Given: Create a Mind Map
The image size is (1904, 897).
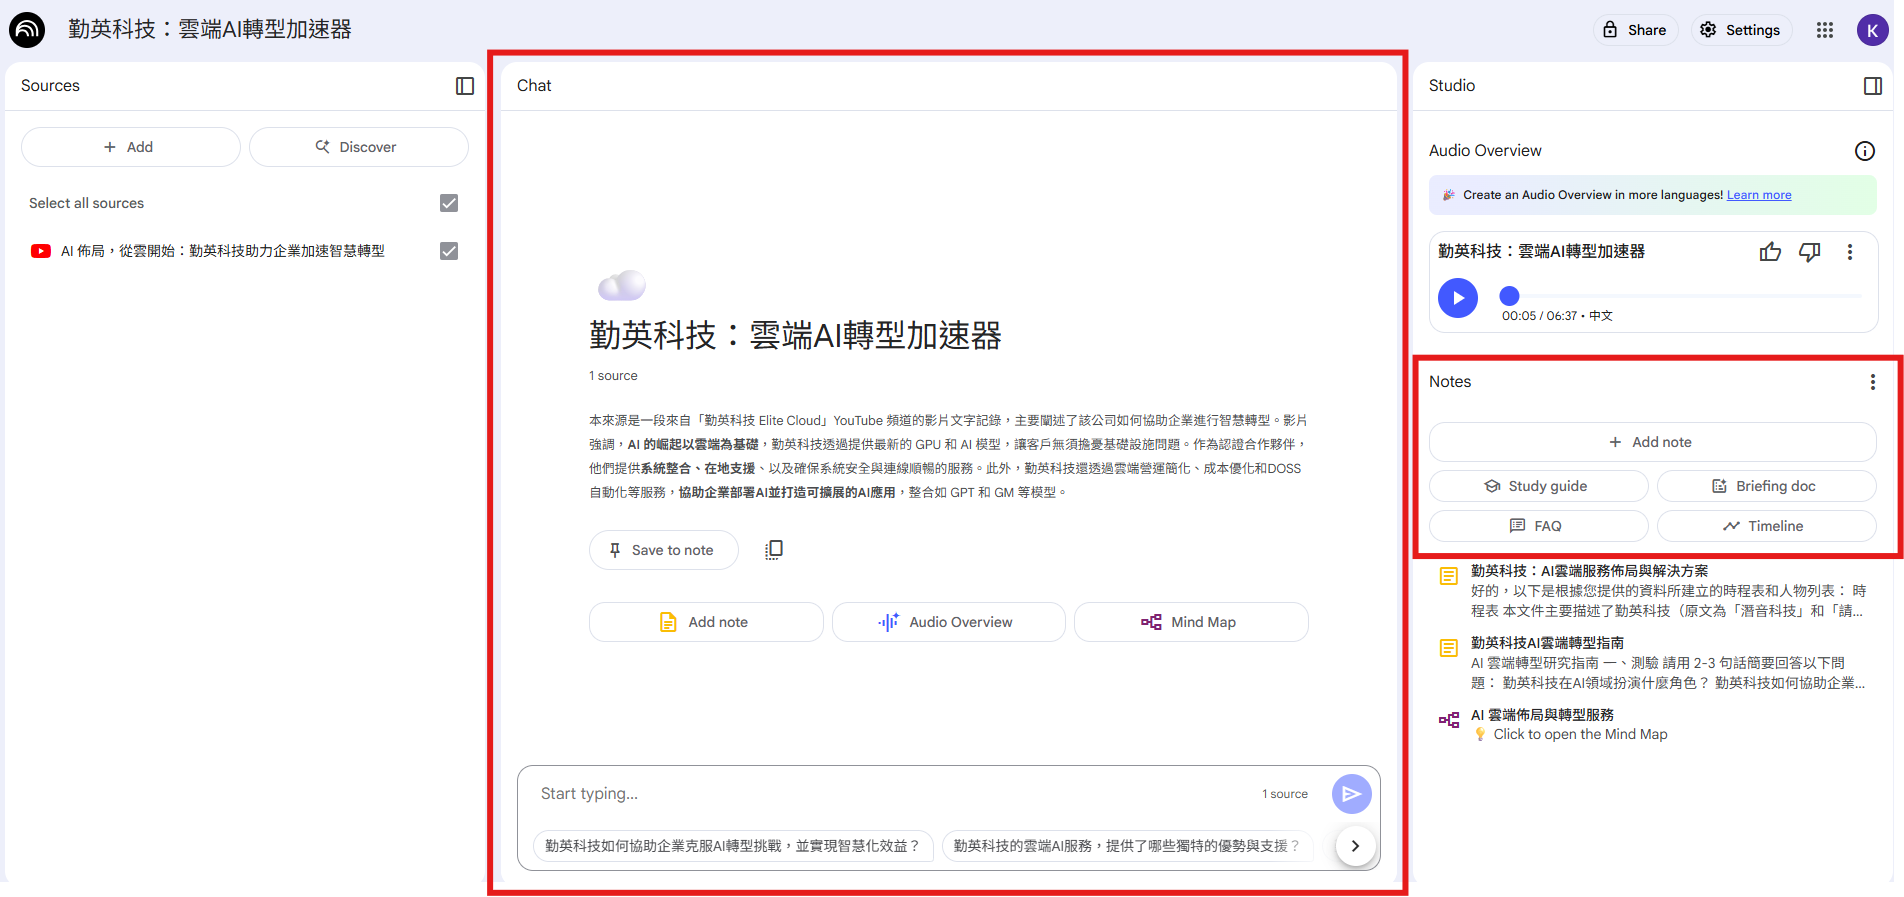Looking at the screenshot, I should pos(1191,622).
